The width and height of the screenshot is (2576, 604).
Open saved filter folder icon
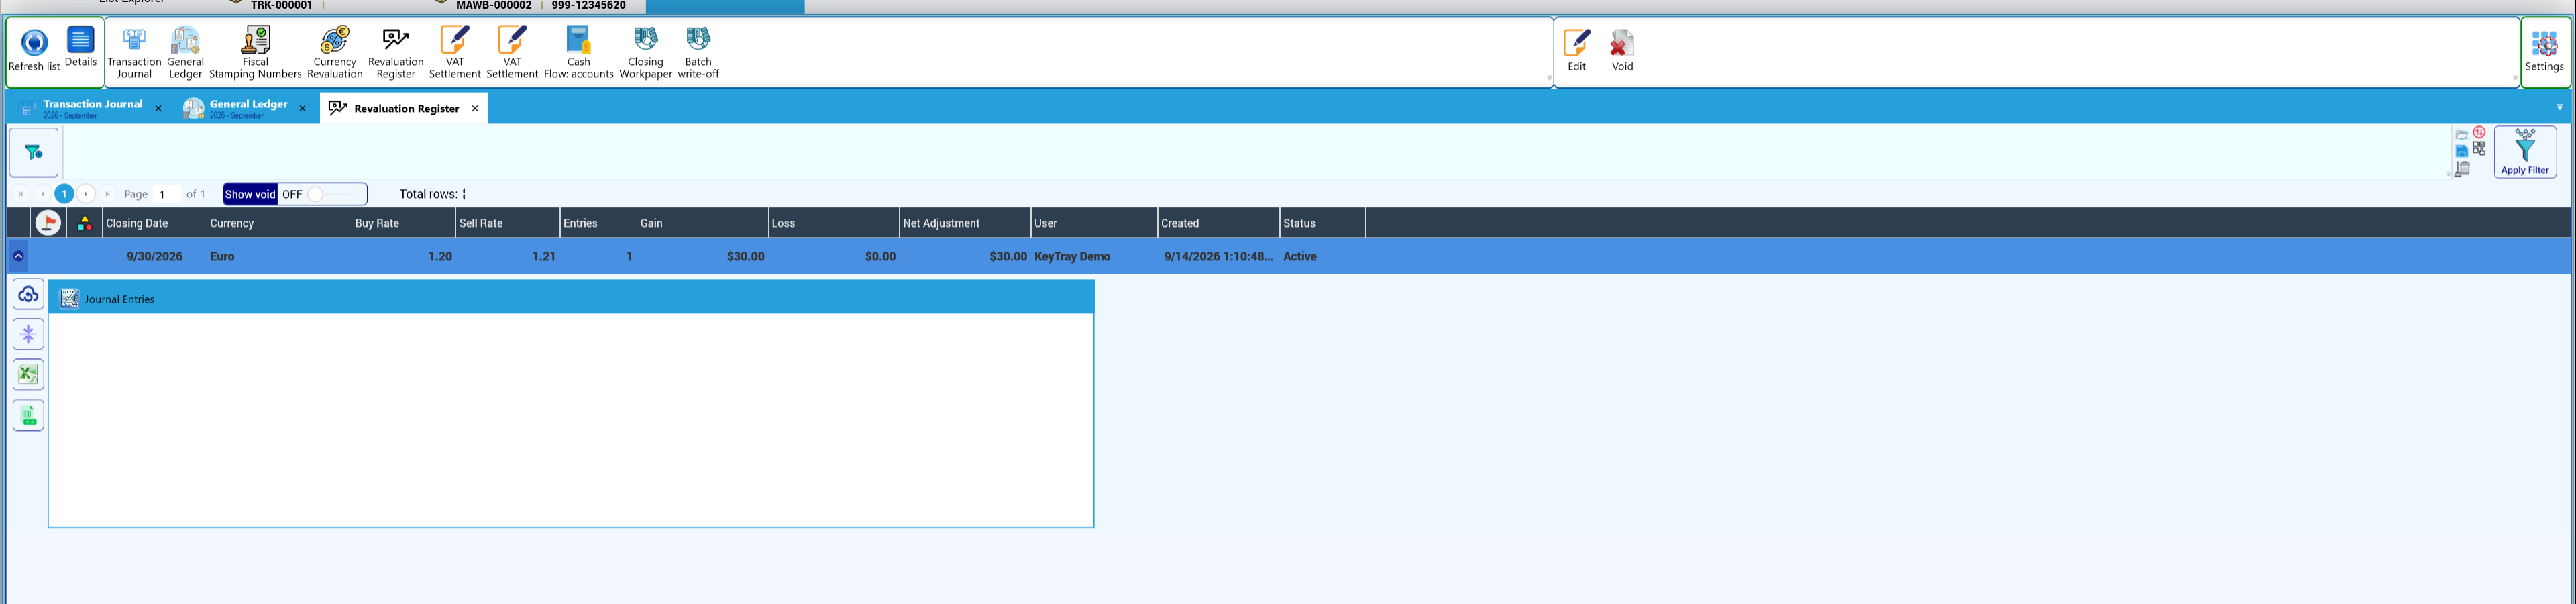(2462, 135)
